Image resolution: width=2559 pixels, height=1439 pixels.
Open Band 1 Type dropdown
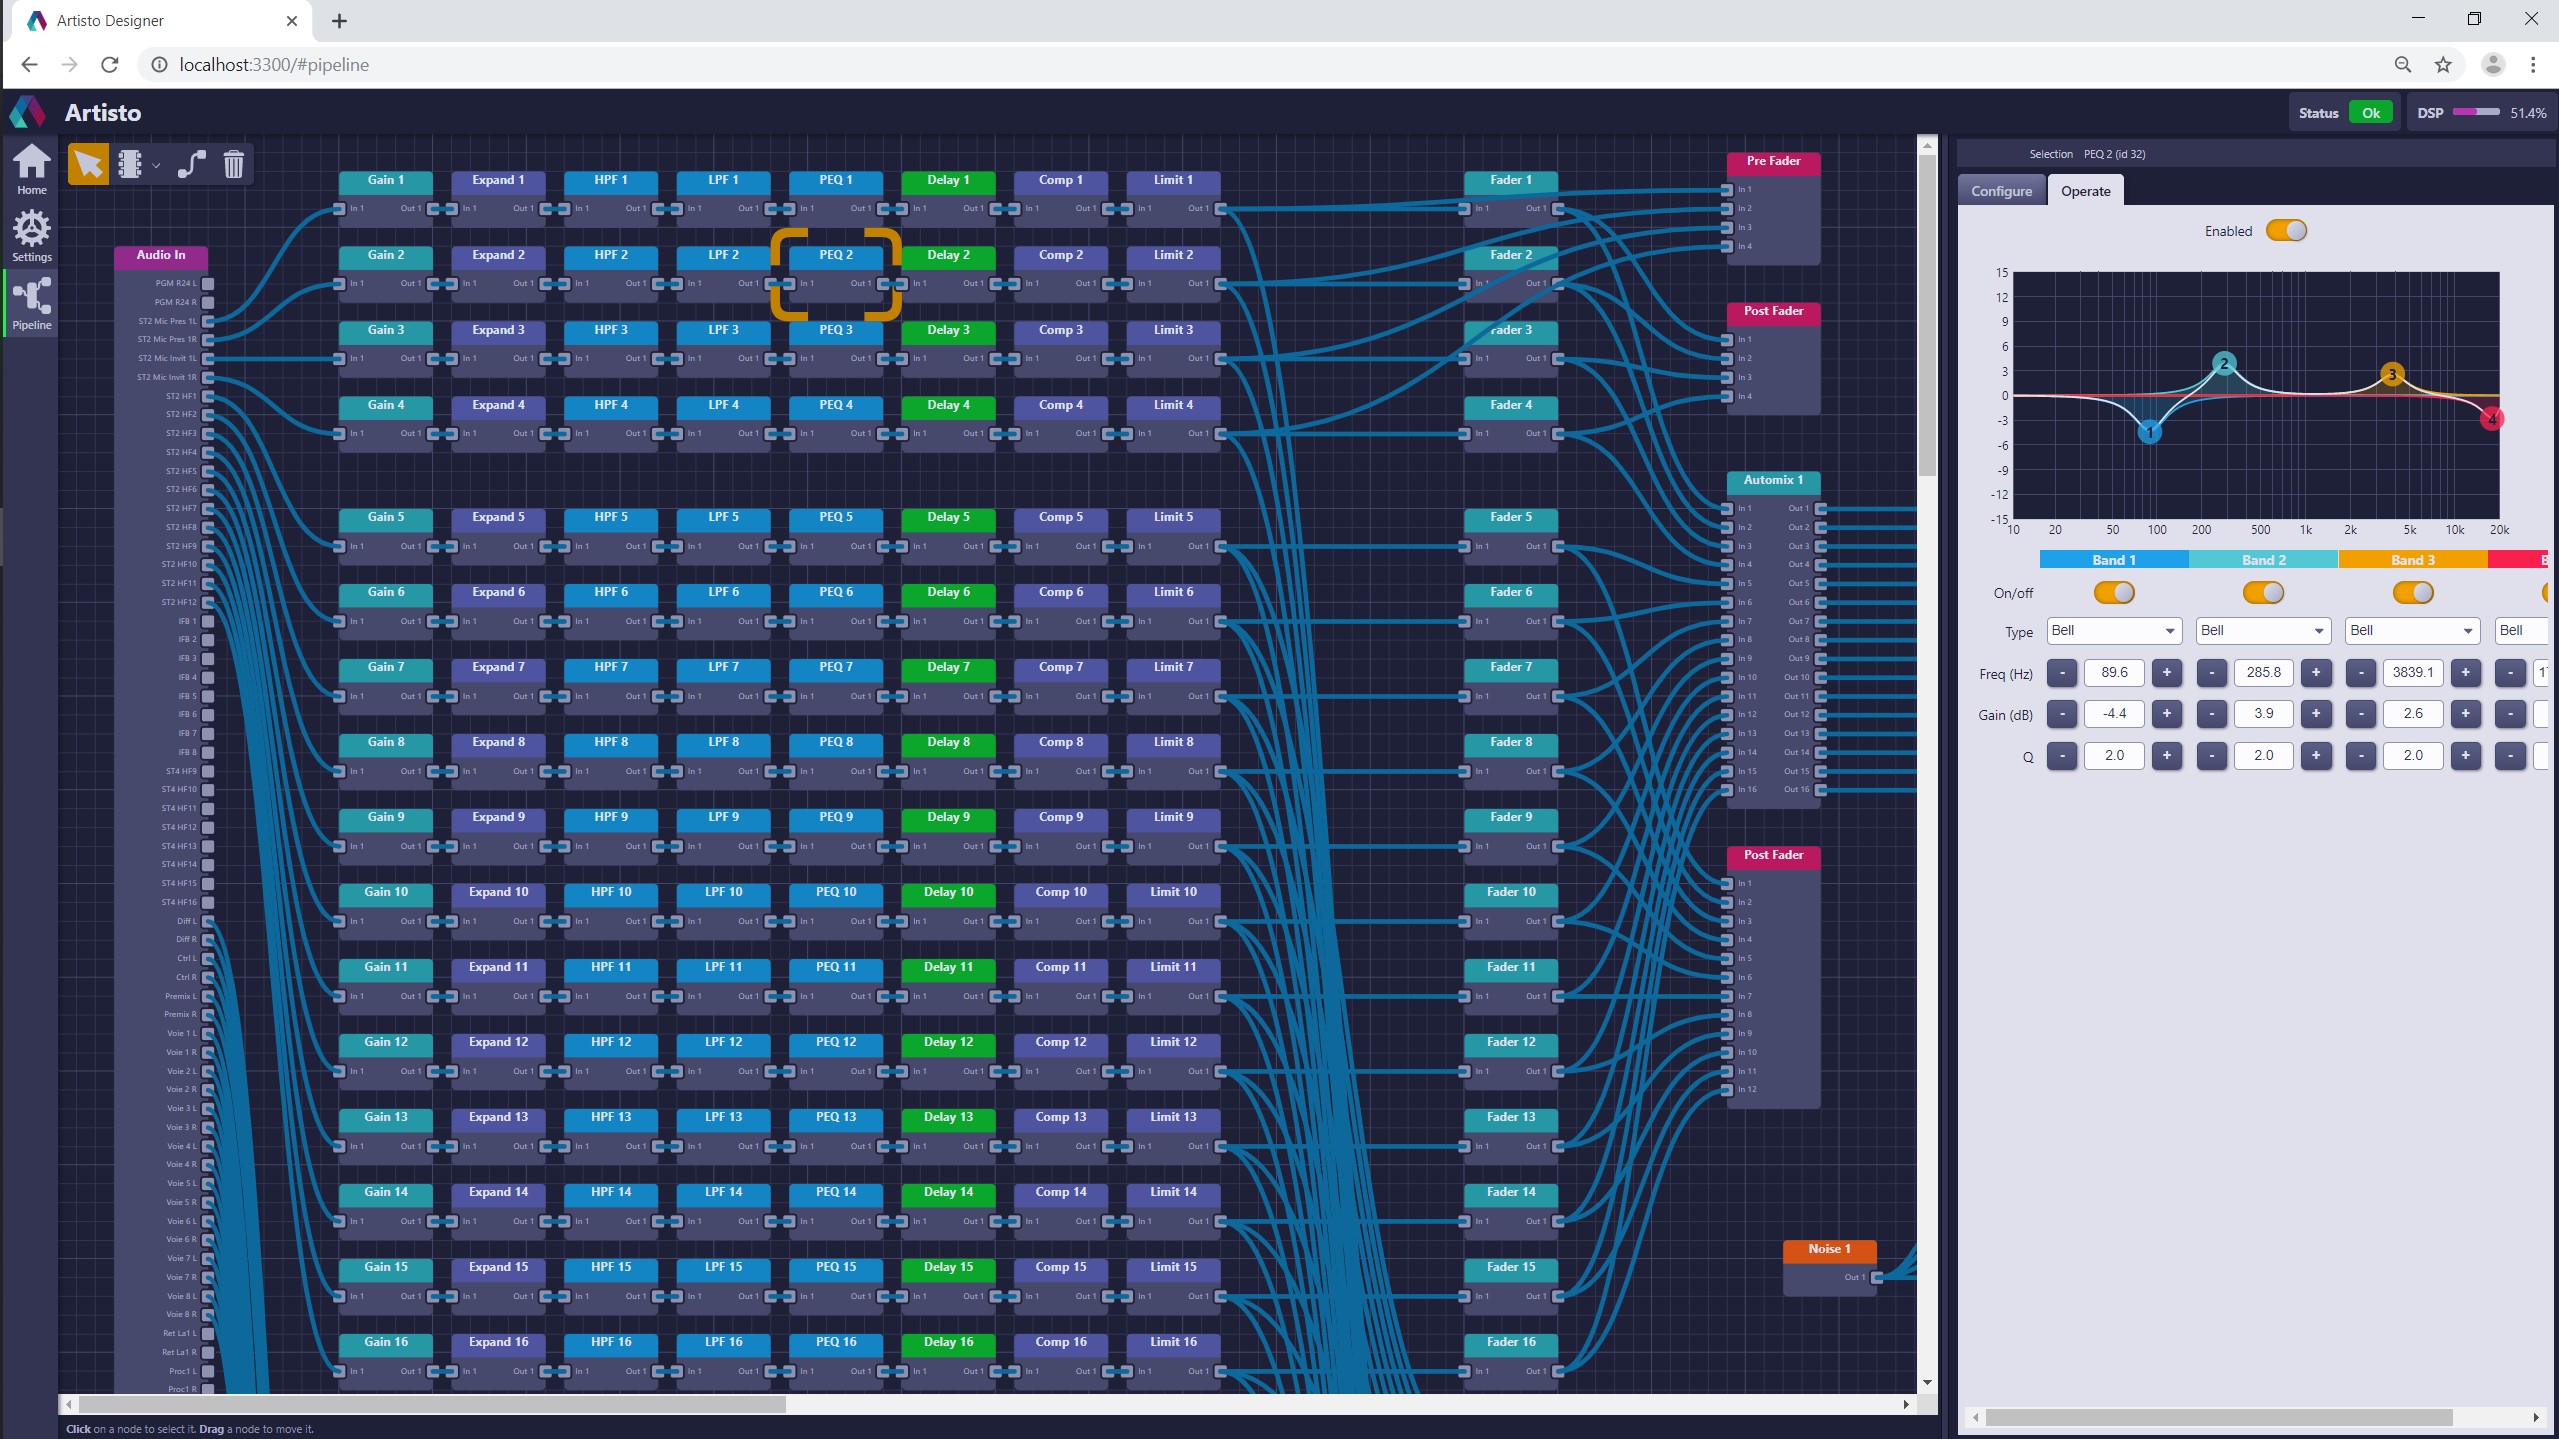coord(2113,631)
